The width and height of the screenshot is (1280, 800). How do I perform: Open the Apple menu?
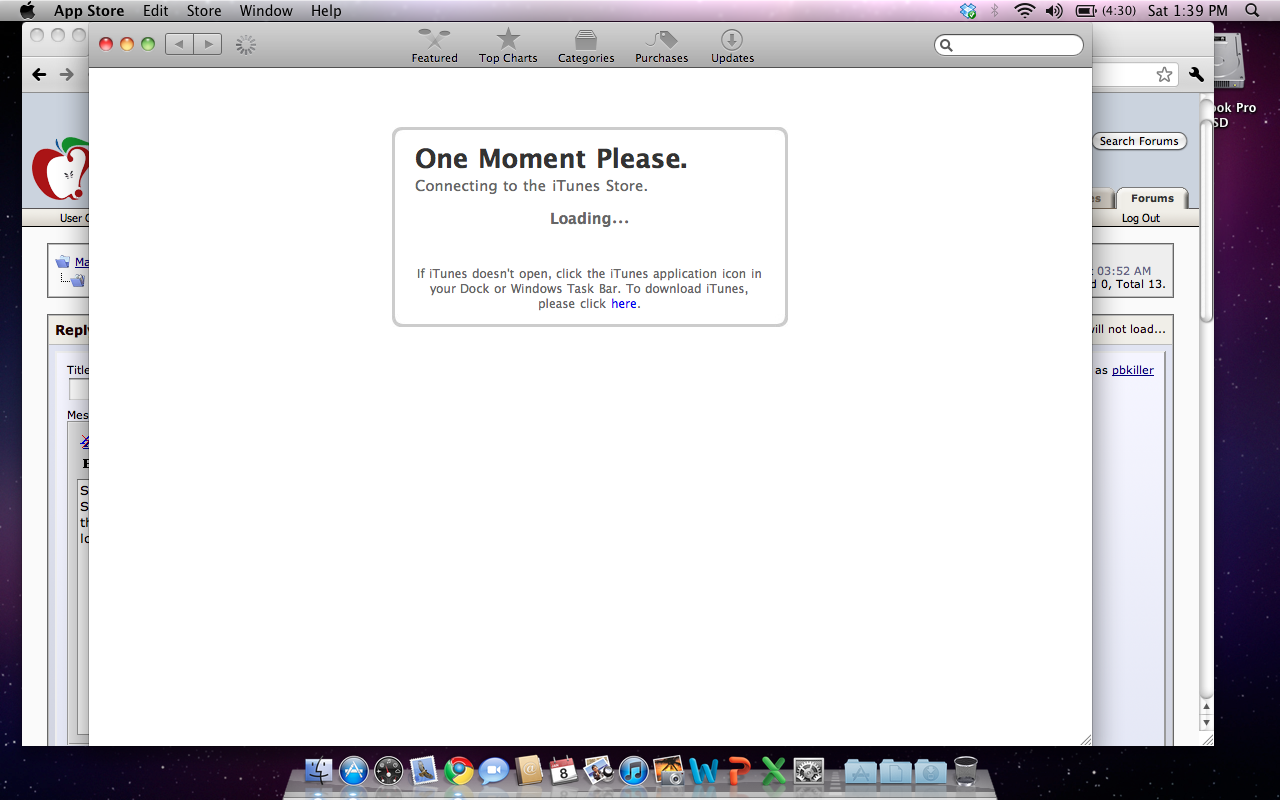(27, 11)
